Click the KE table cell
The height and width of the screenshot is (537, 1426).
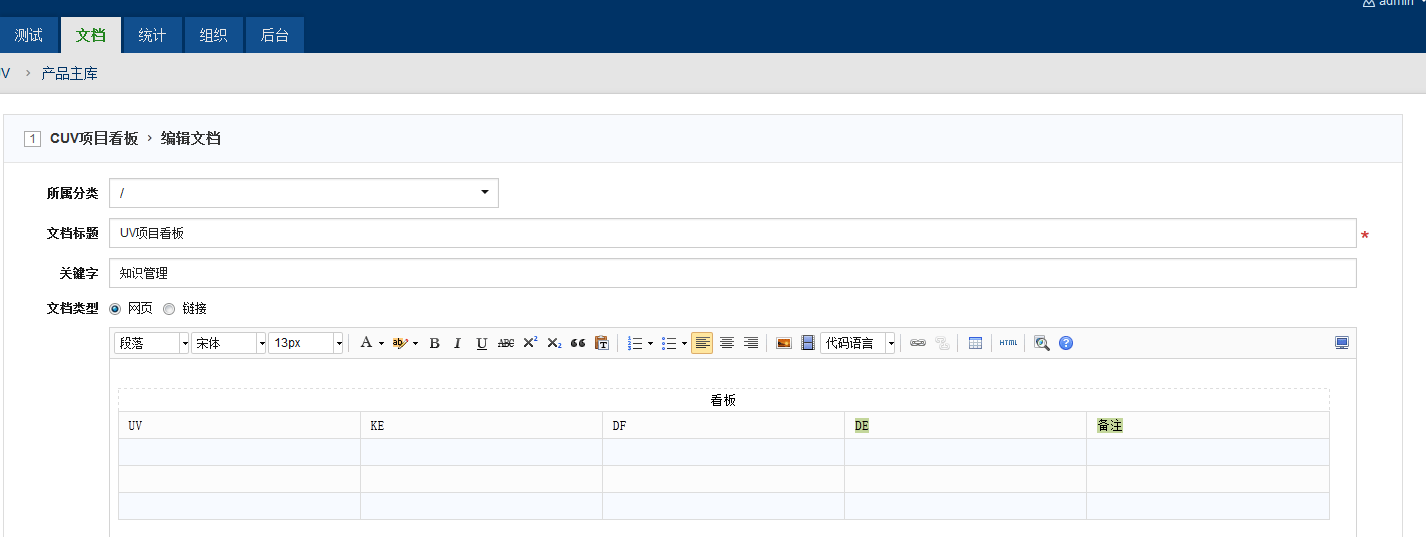(x=481, y=425)
